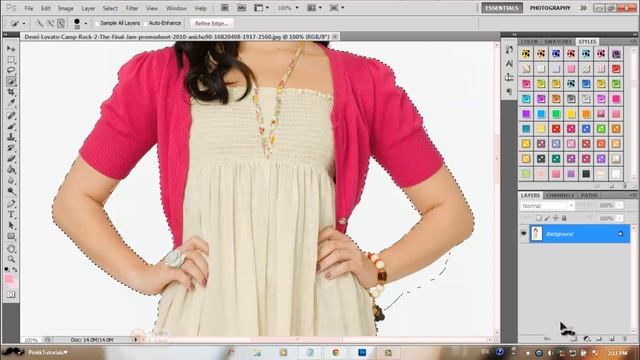This screenshot has height=360, width=640.
Task: Create a new layer group
Action: pos(599,338)
